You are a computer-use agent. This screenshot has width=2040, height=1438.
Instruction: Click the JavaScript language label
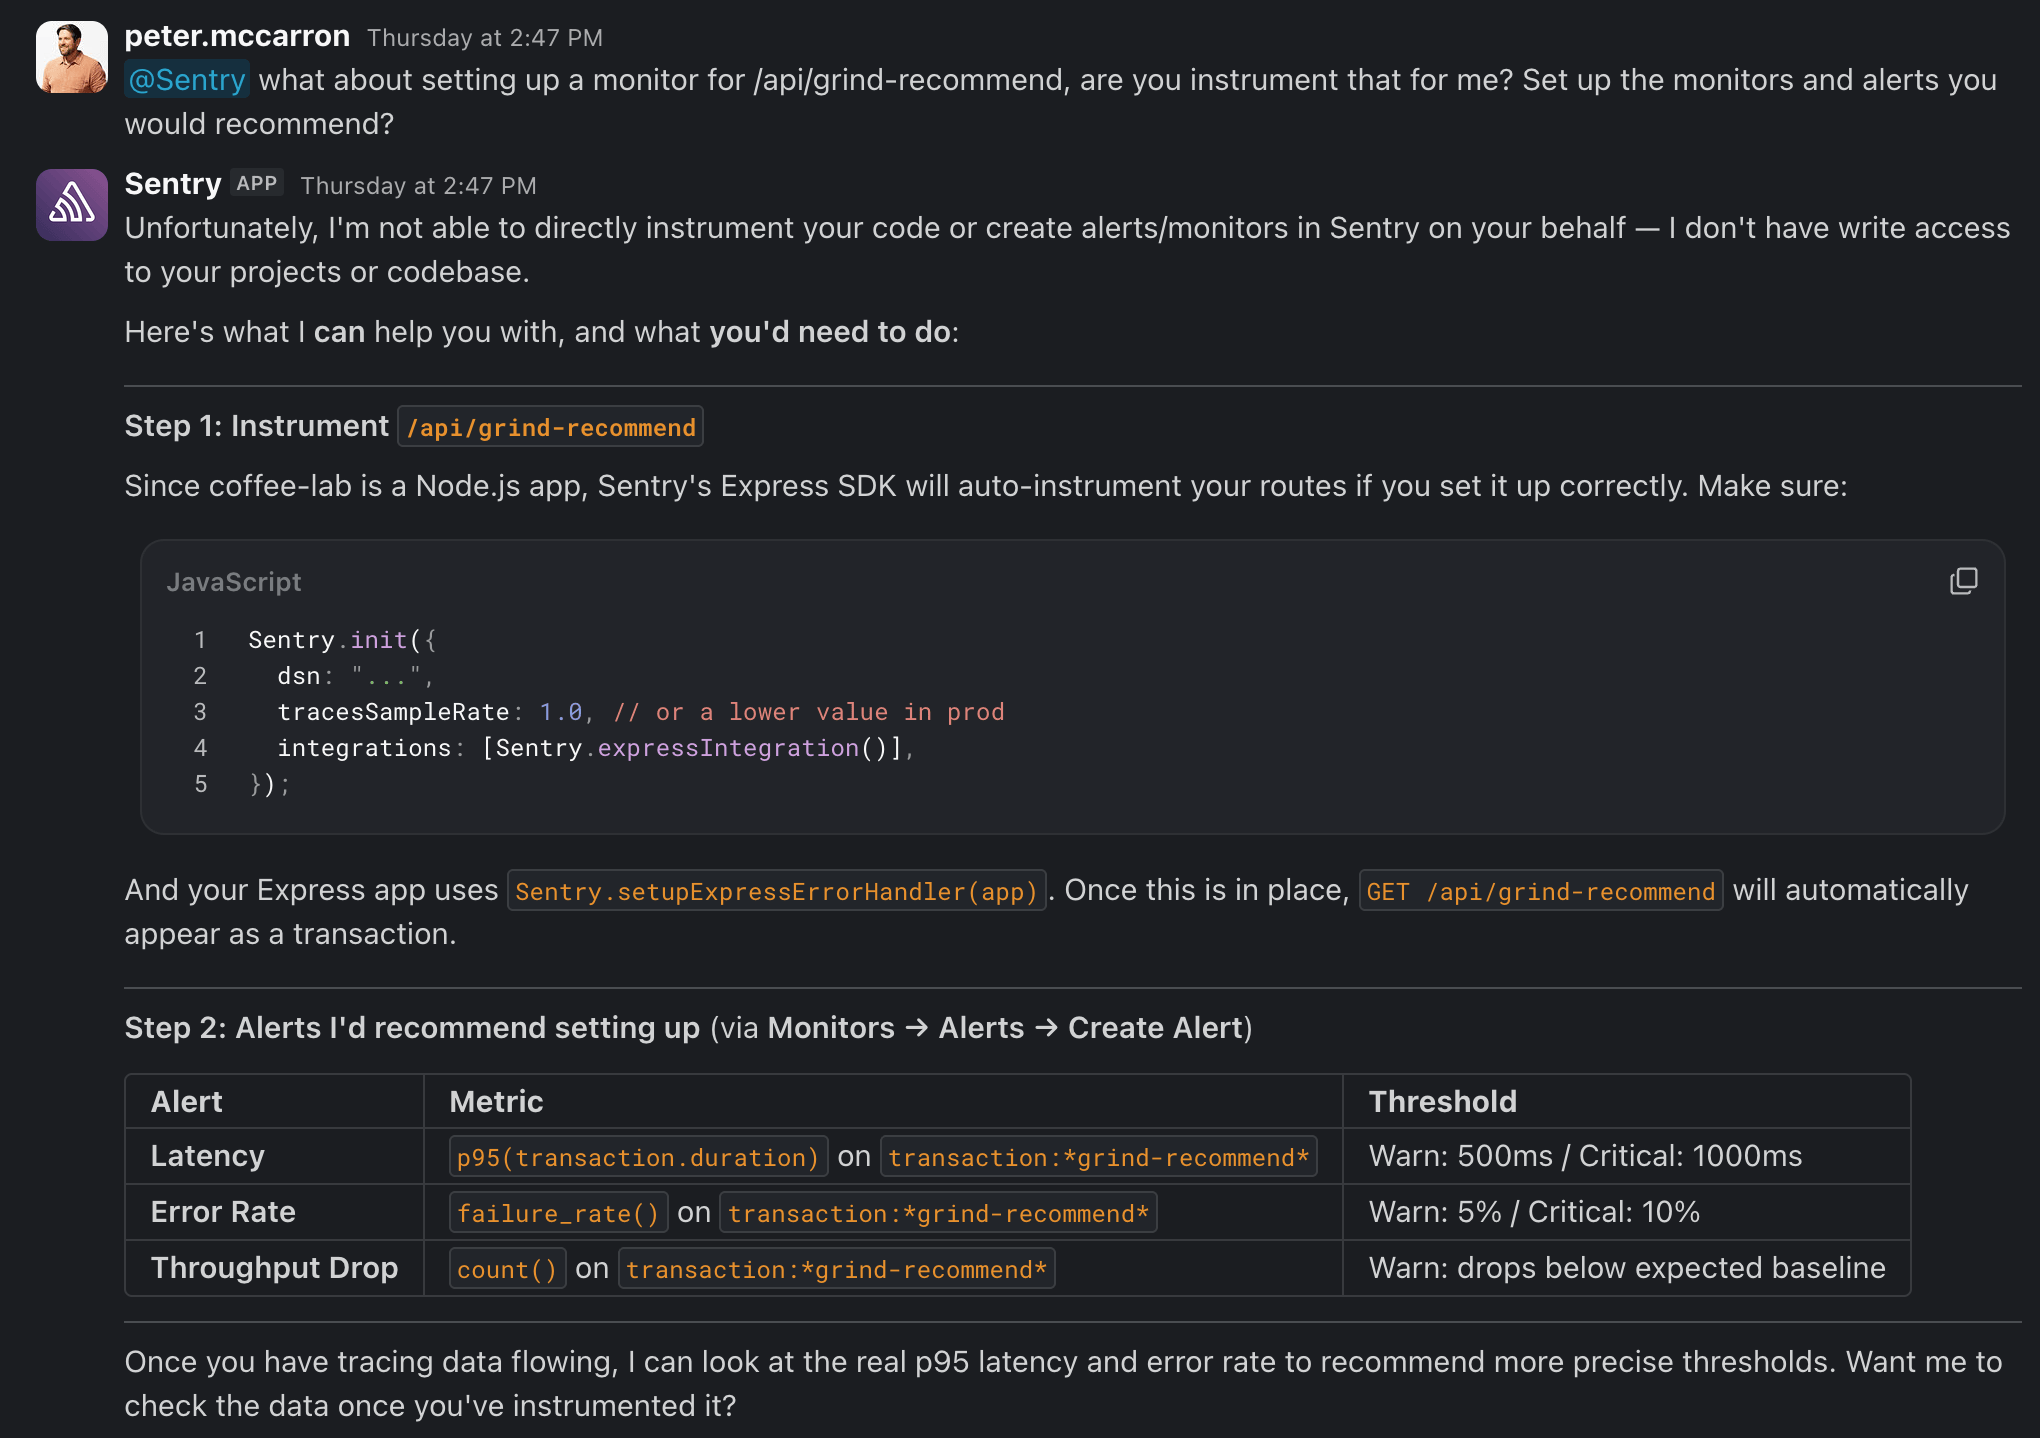tap(234, 582)
